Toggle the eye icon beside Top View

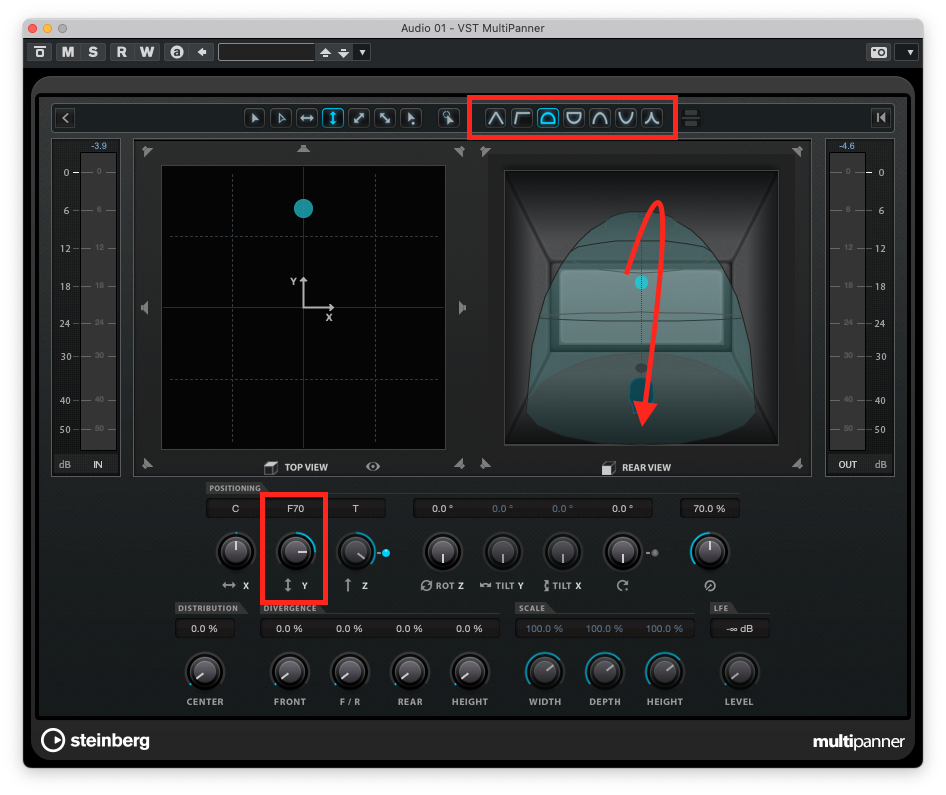(x=372, y=467)
